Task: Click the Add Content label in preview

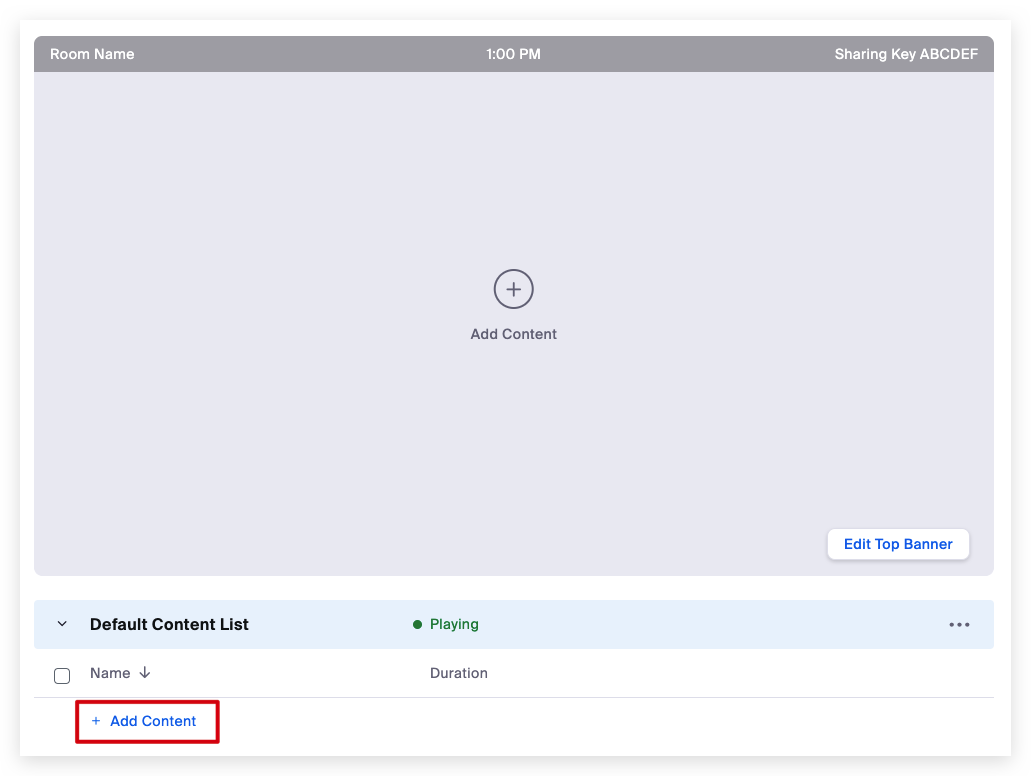Action: point(513,334)
